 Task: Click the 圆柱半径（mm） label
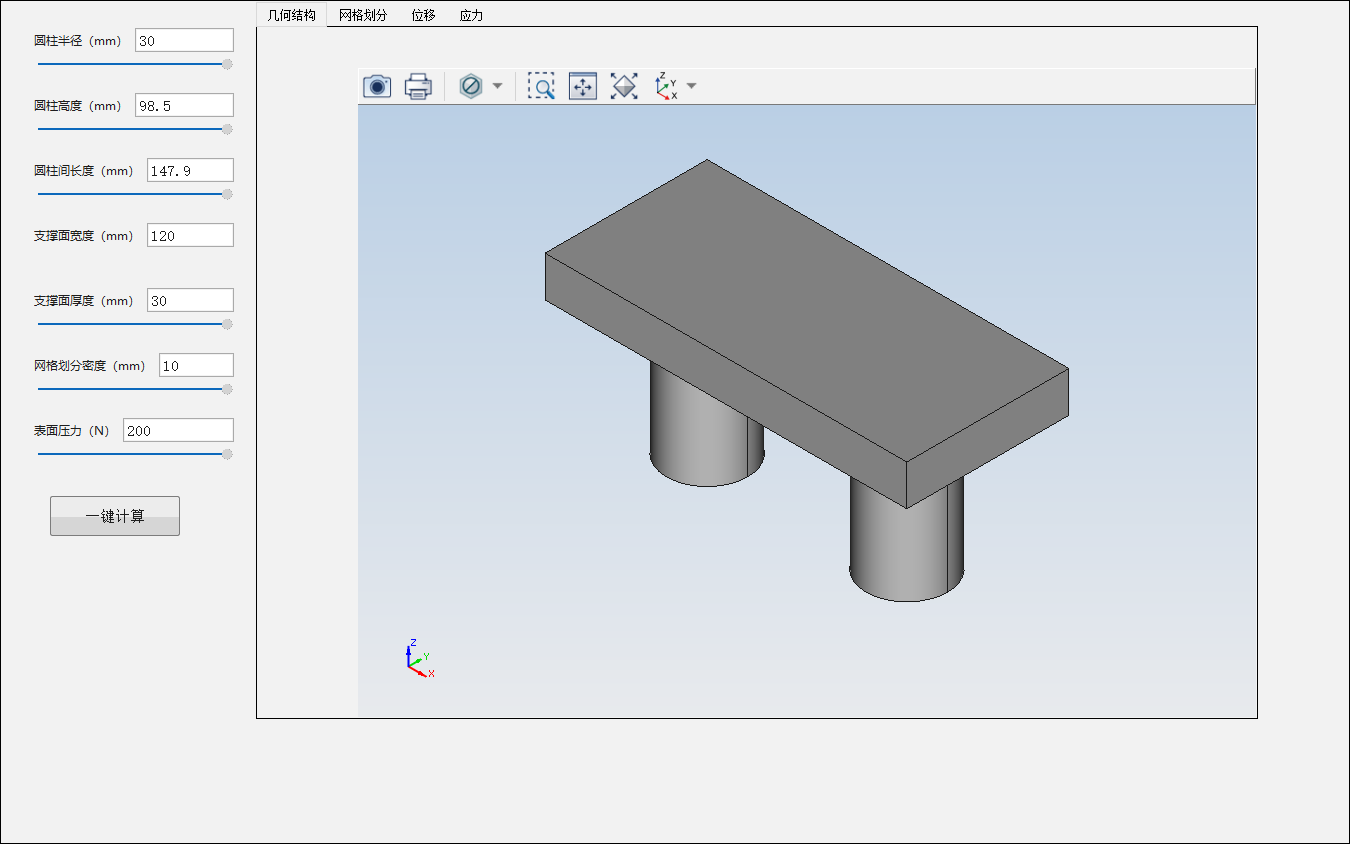78,41
